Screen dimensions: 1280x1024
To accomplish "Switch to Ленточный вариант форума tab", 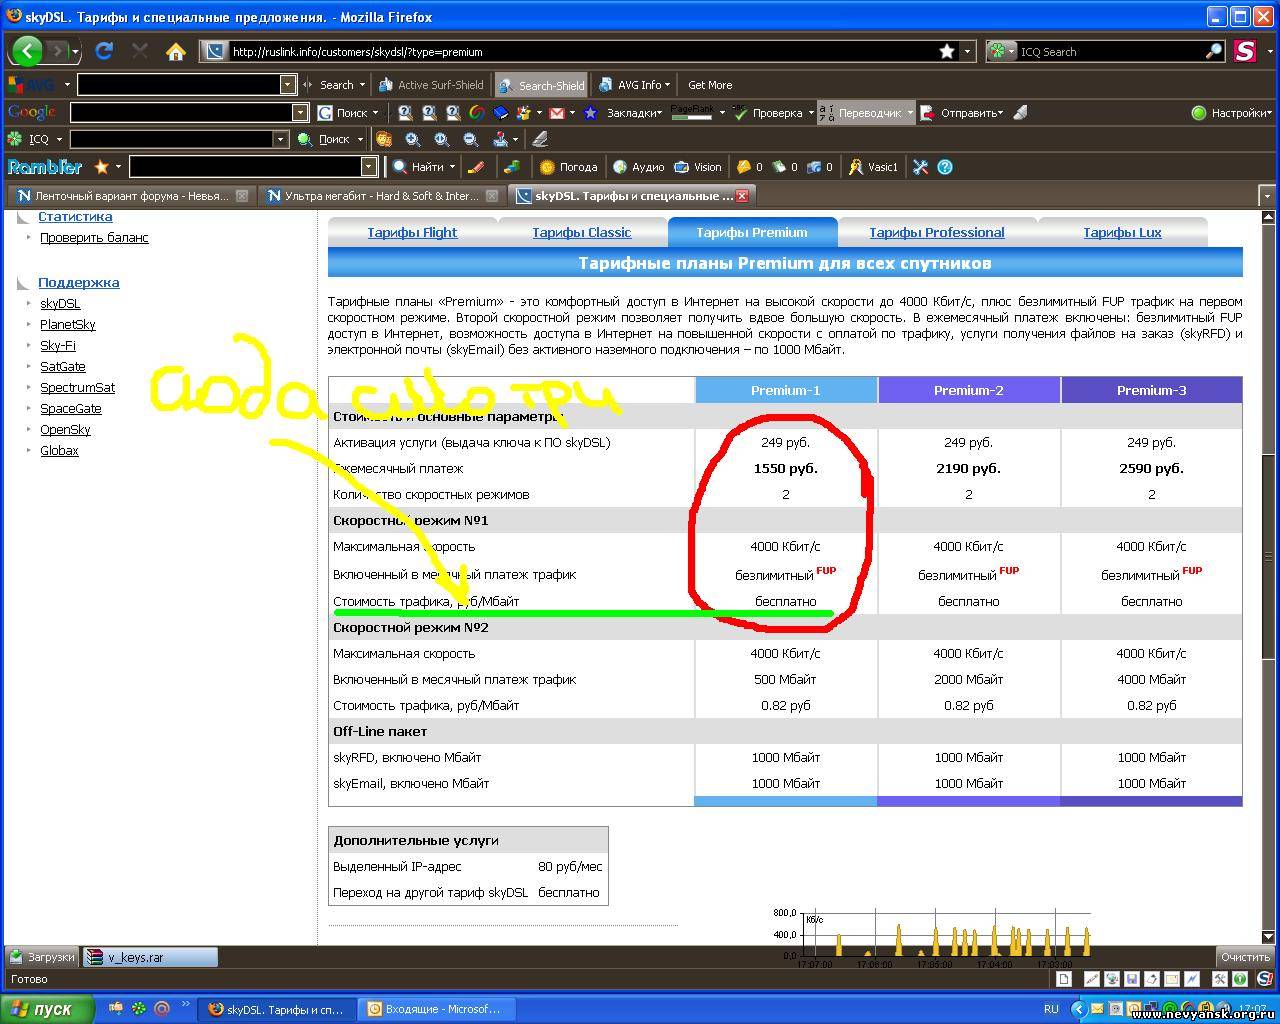I will (x=130, y=196).
